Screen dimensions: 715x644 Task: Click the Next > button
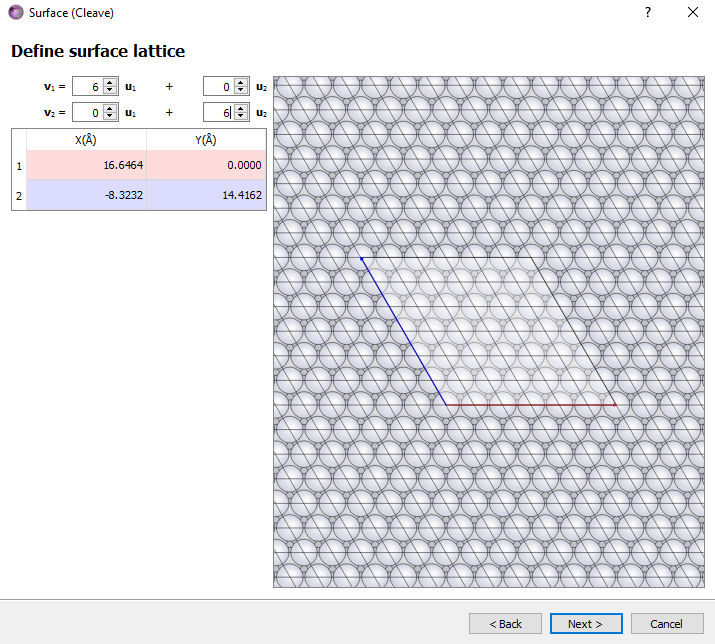click(x=586, y=623)
